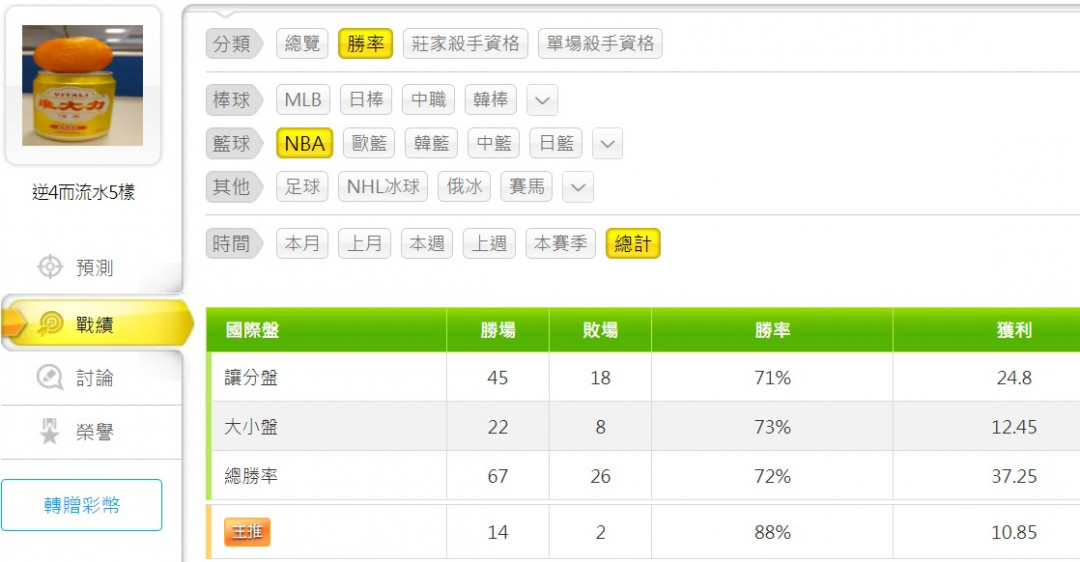Screen dimensions: 1080x562
Task: Click the 主推 orange badge
Action: [x=247, y=532]
